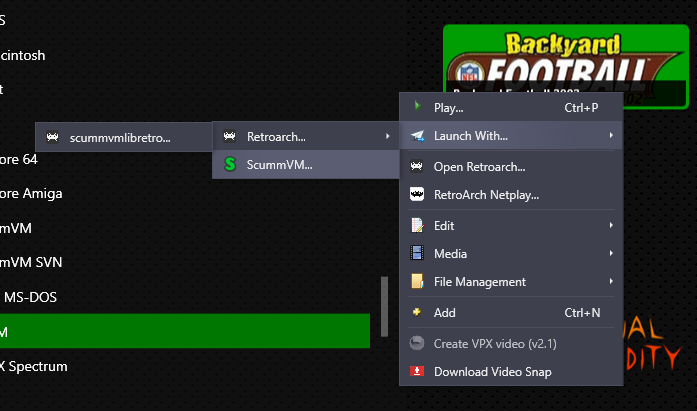
Task: Expand the Launch With submenu arrow
Action: [611, 135]
